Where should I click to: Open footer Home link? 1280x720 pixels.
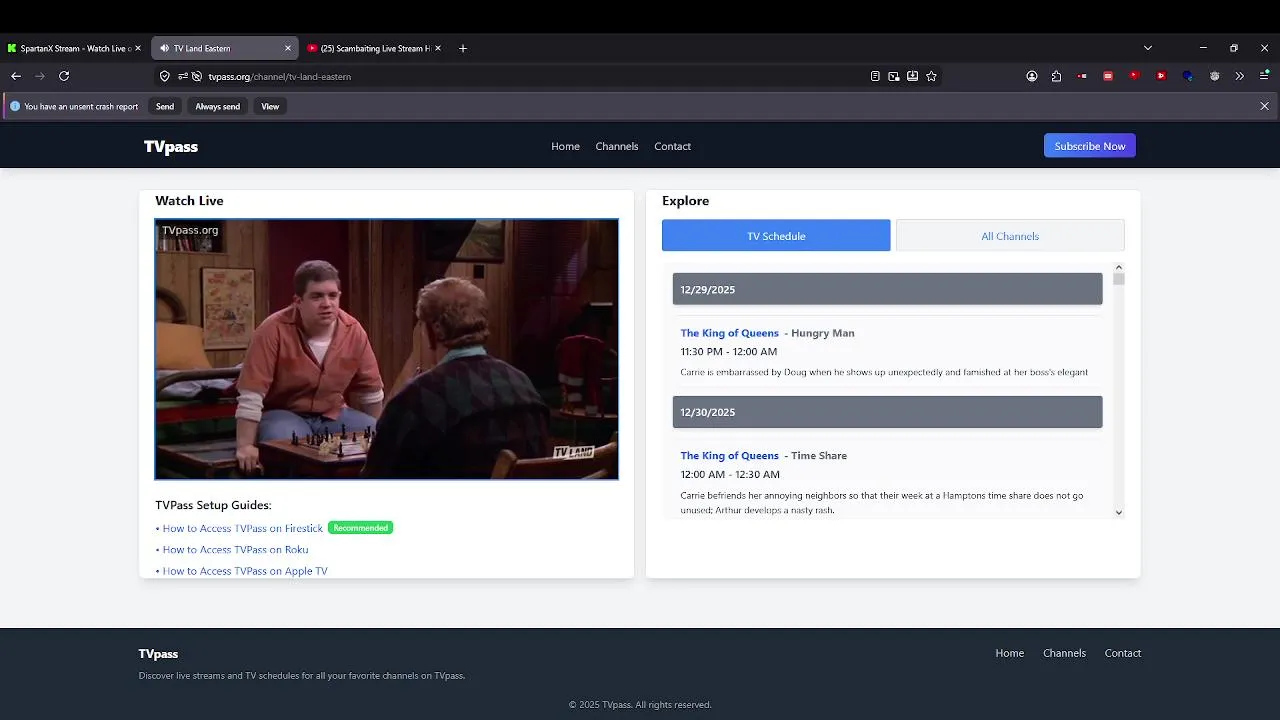coord(1009,653)
